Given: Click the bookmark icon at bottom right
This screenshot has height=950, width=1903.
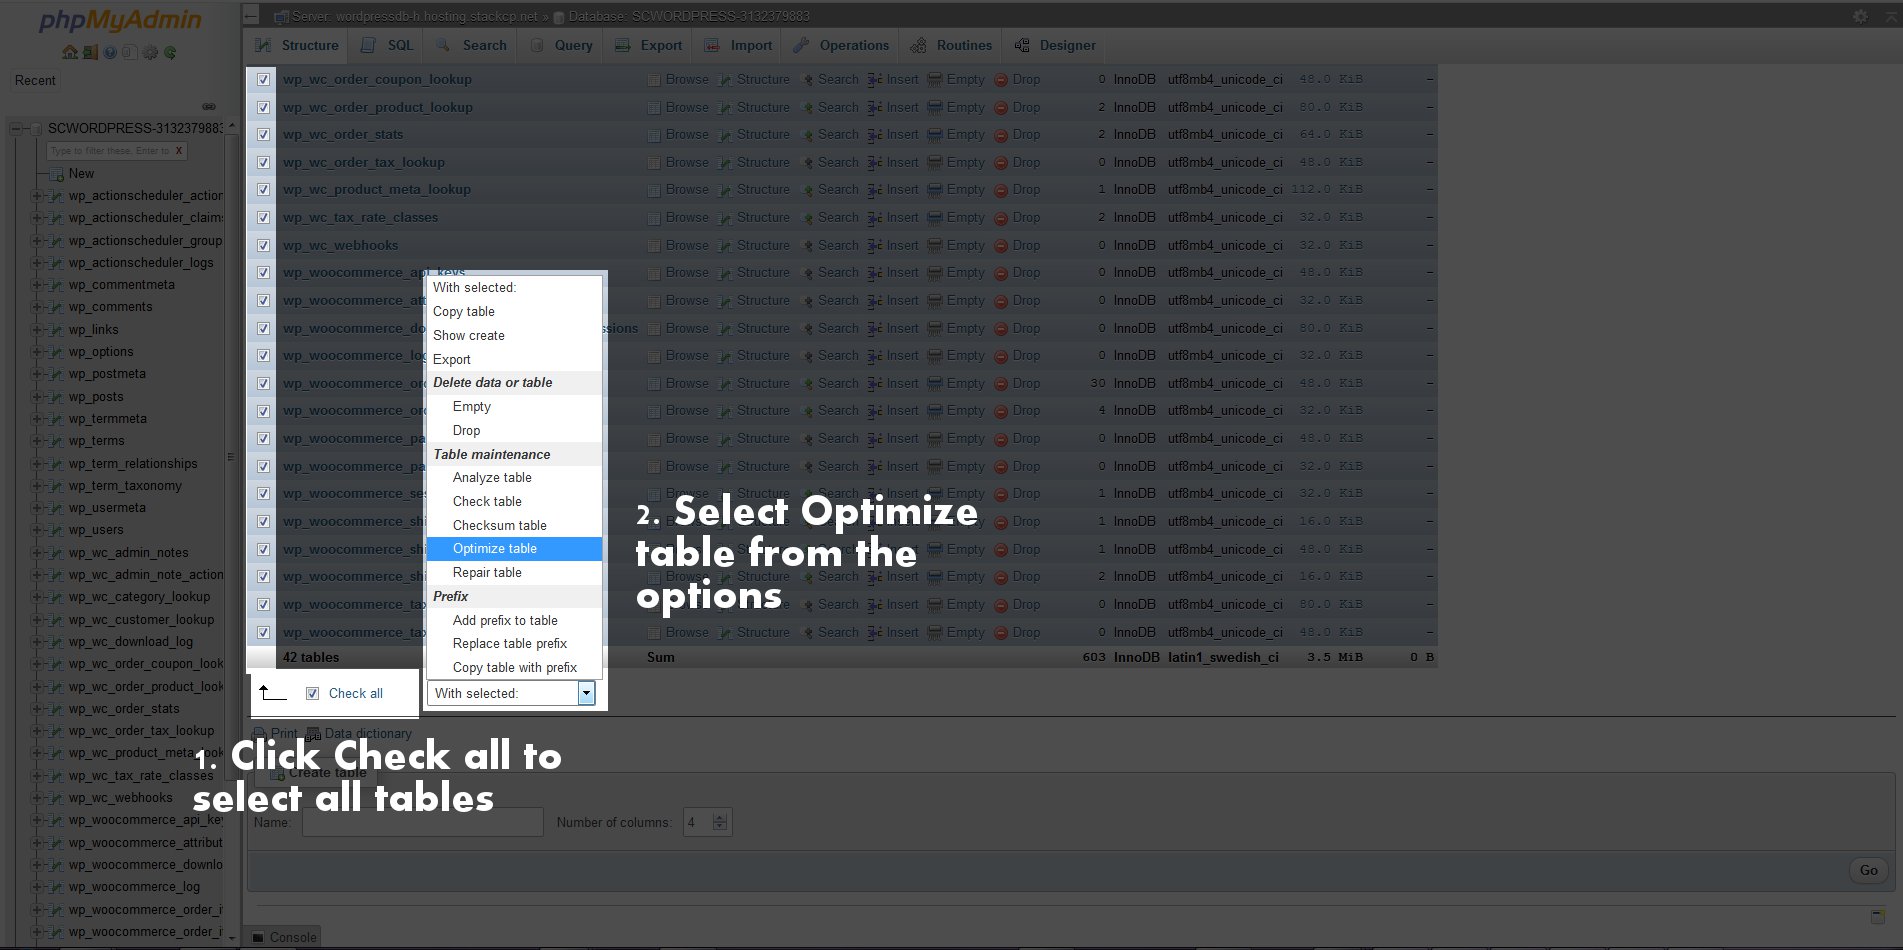Looking at the screenshot, I should (x=1878, y=916).
